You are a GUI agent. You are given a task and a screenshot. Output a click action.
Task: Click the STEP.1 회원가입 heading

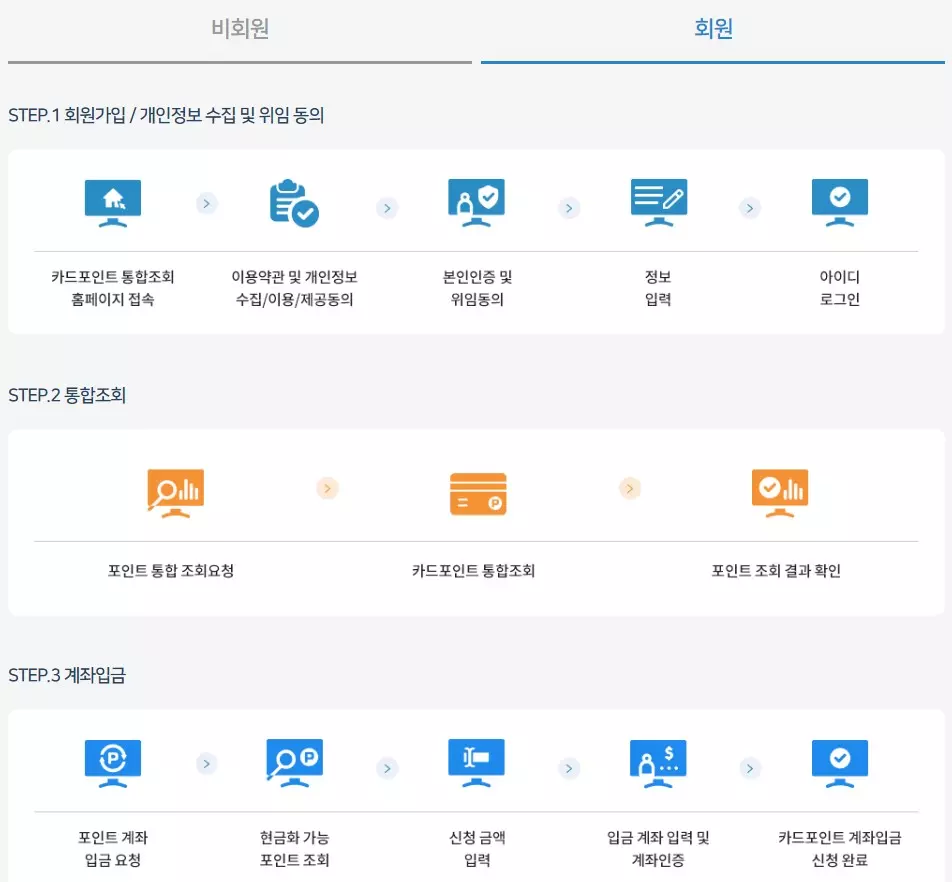point(166,115)
